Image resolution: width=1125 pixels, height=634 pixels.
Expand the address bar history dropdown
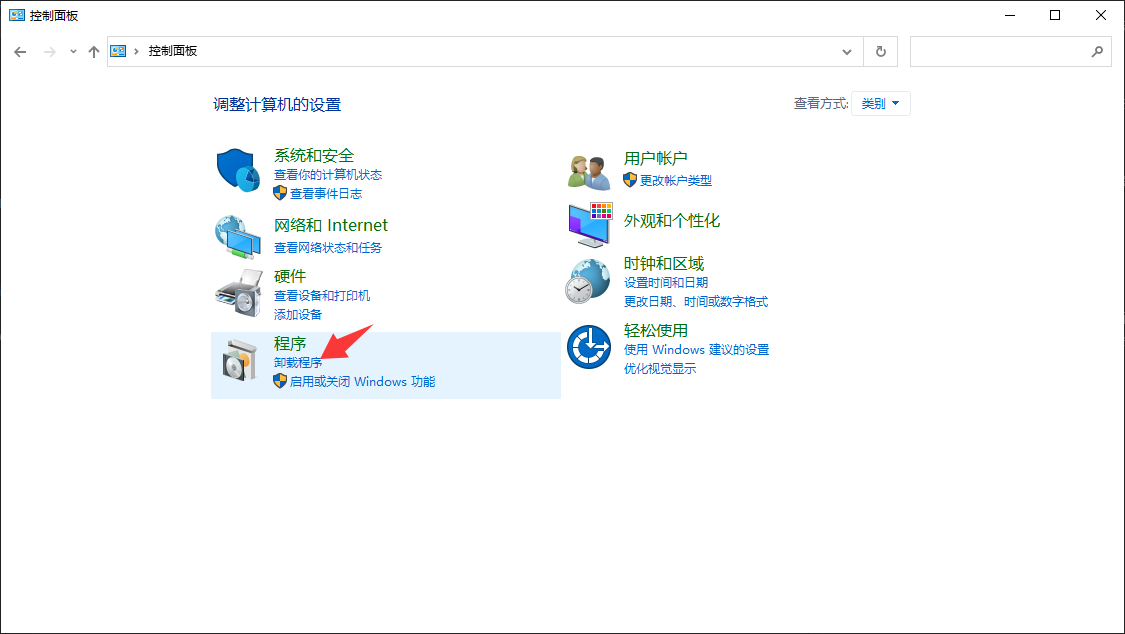click(x=847, y=51)
